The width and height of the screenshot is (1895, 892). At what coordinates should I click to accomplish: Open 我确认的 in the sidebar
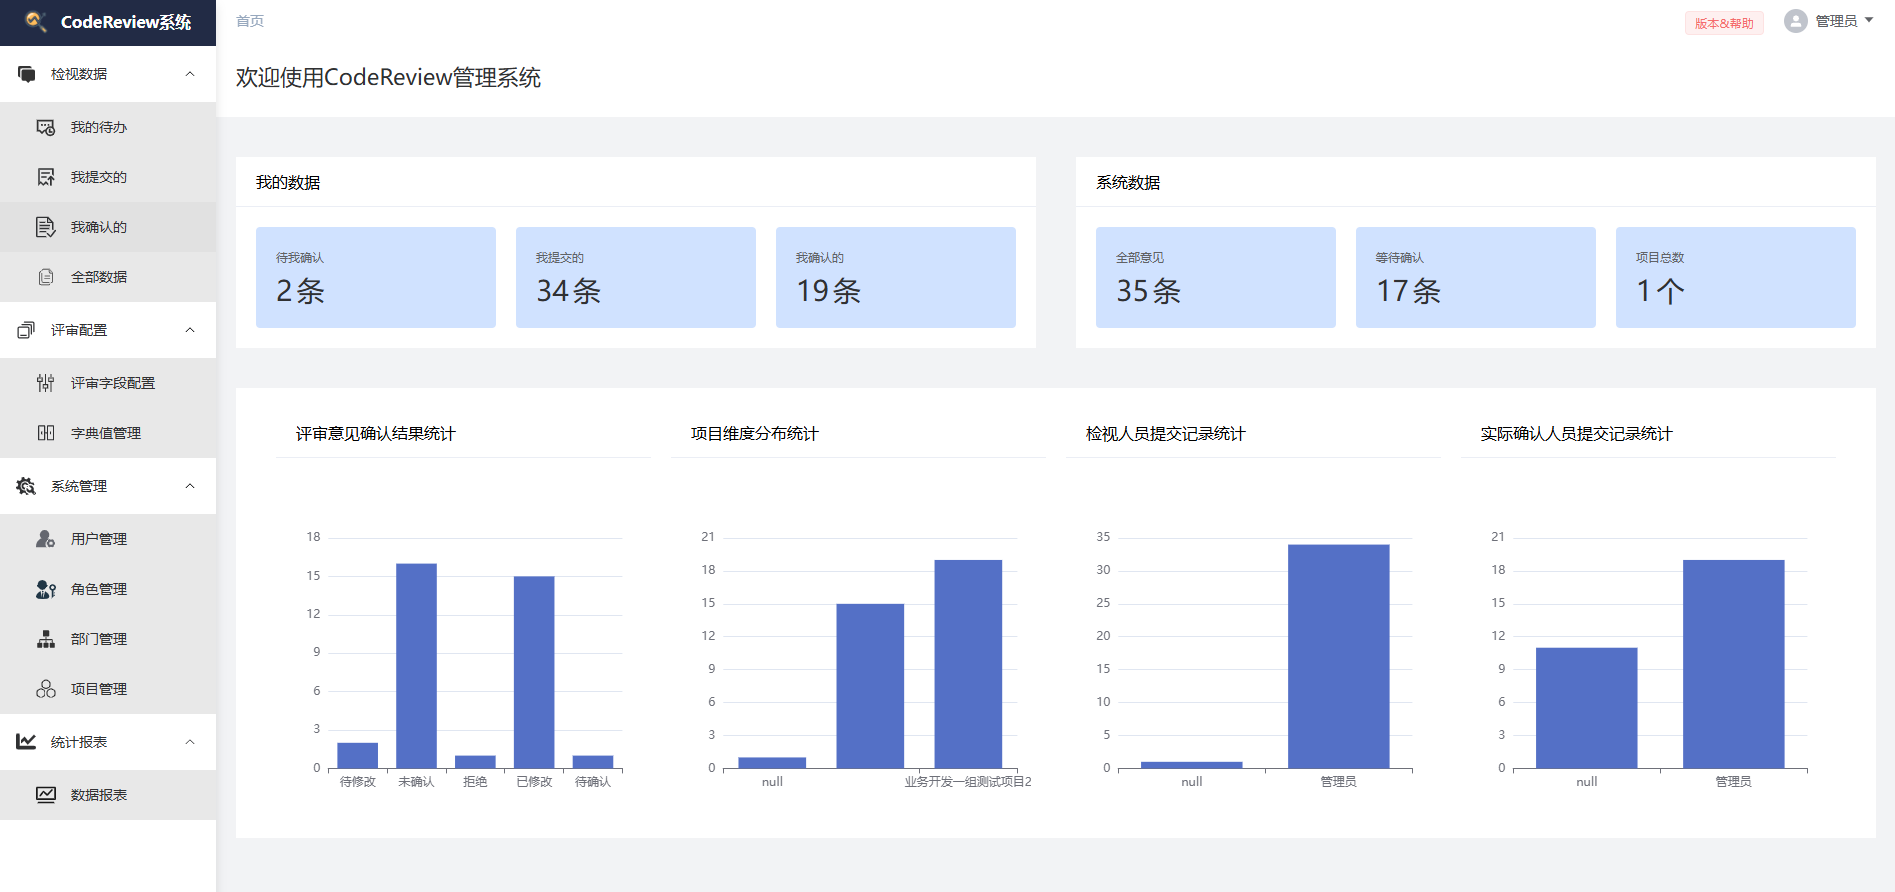pyautogui.click(x=99, y=227)
